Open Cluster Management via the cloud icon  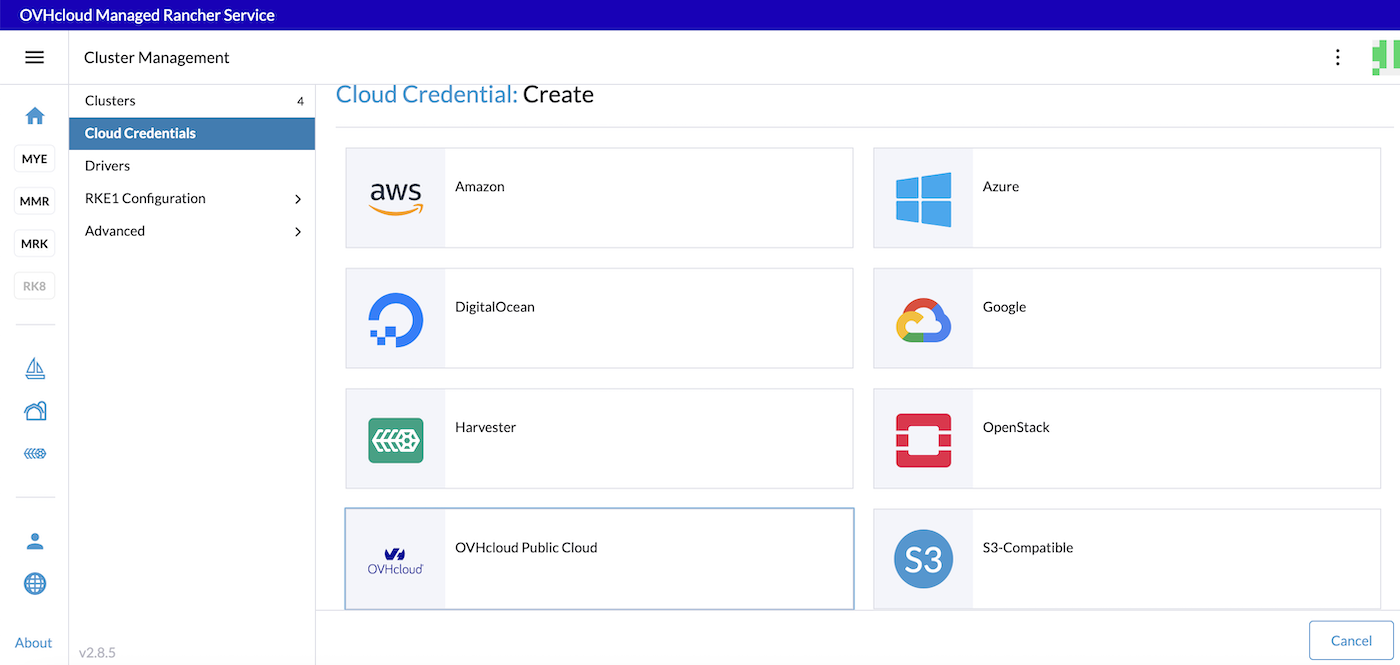coord(34,410)
